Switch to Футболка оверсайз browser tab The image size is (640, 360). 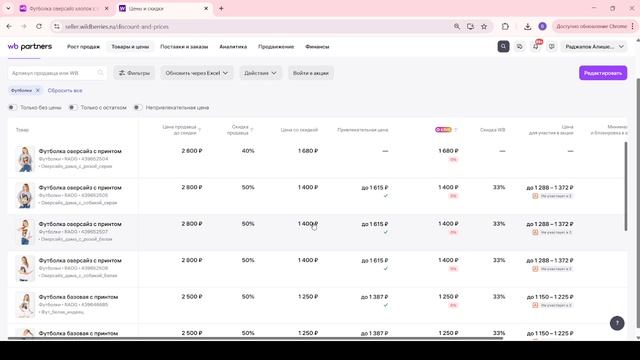(x=64, y=8)
